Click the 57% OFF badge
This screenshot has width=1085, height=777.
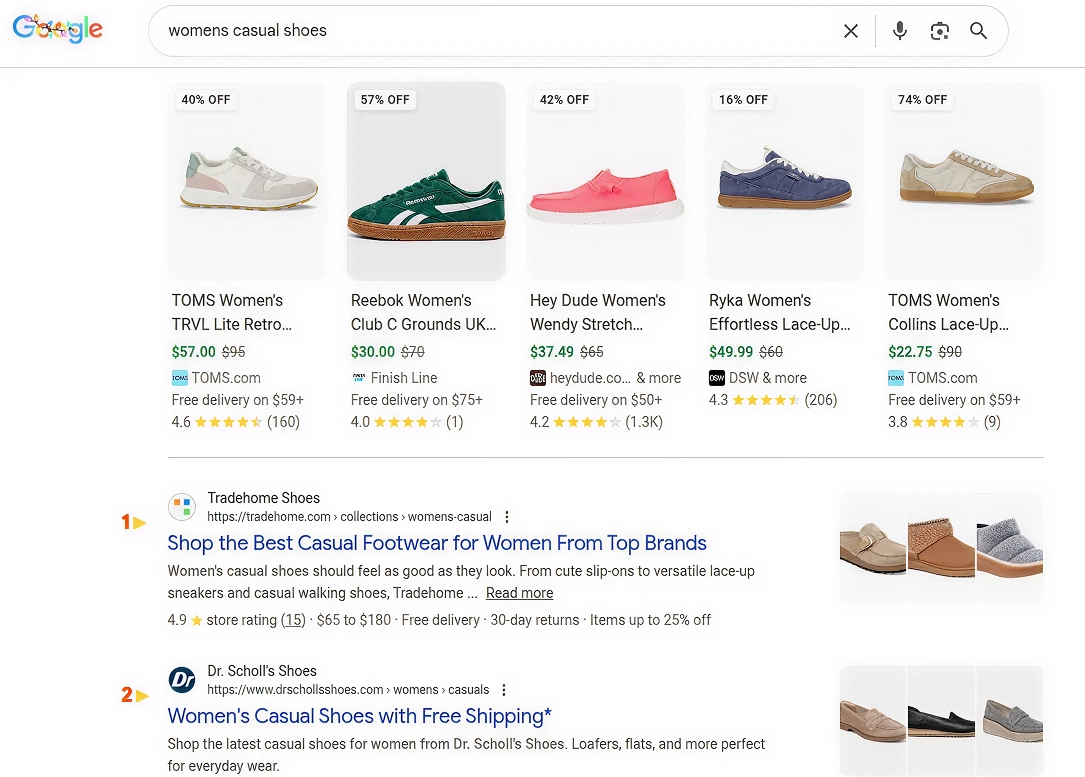pyautogui.click(x=385, y=100)
